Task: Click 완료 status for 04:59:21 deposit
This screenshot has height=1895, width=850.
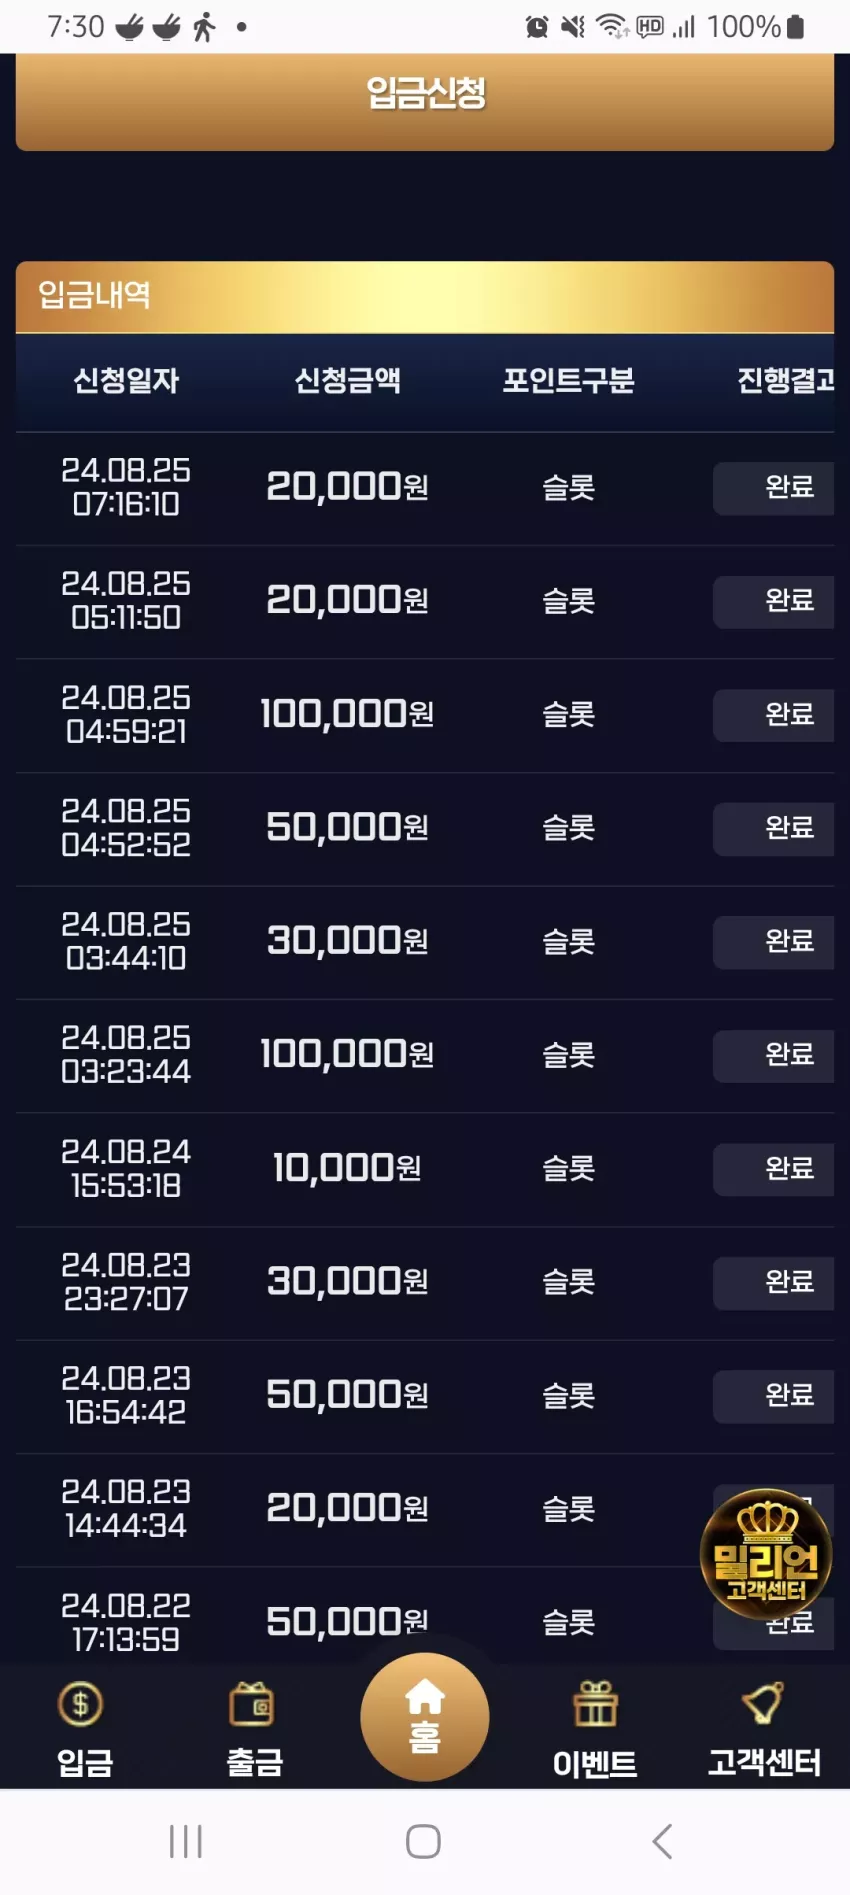Action: pyautogui.click(x=773, y=715)
